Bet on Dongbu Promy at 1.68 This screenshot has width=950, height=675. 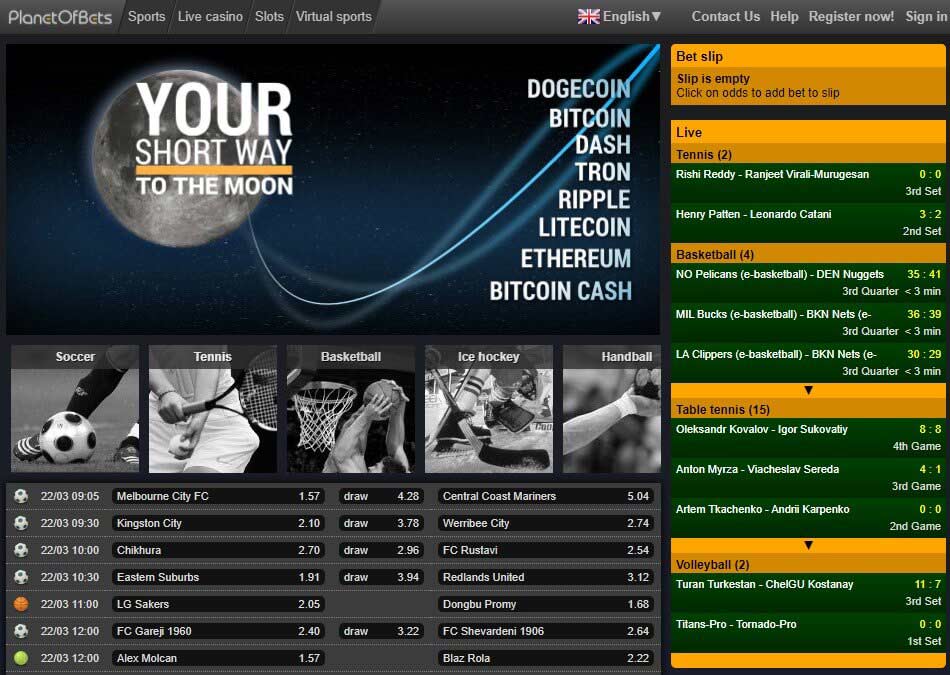pyautogui.click(x=545, y=604)
